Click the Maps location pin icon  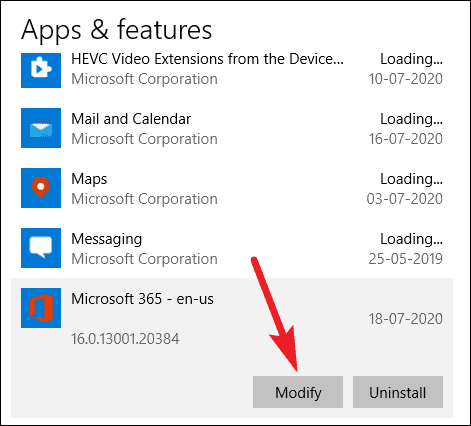tap(41, 188)
